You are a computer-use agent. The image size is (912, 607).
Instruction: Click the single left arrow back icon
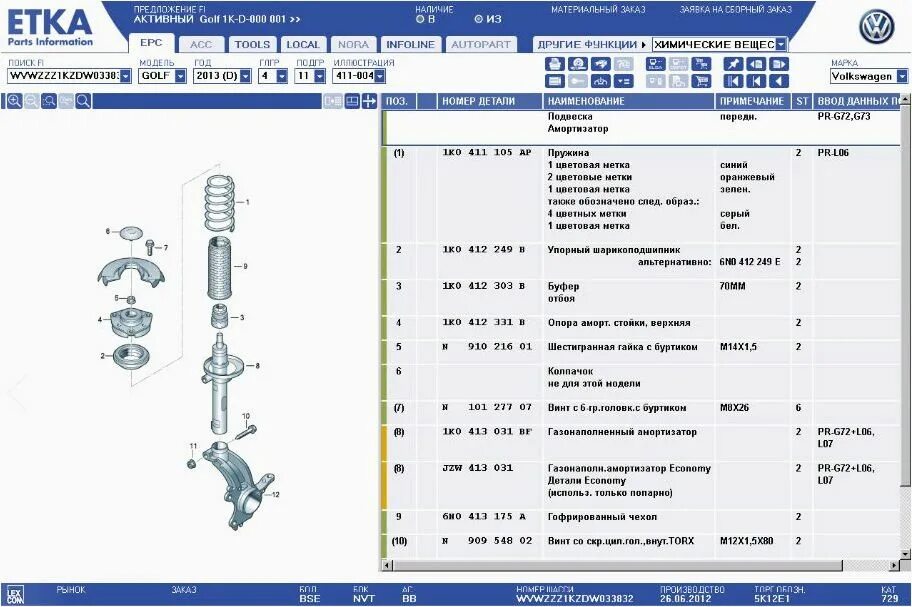779,81
